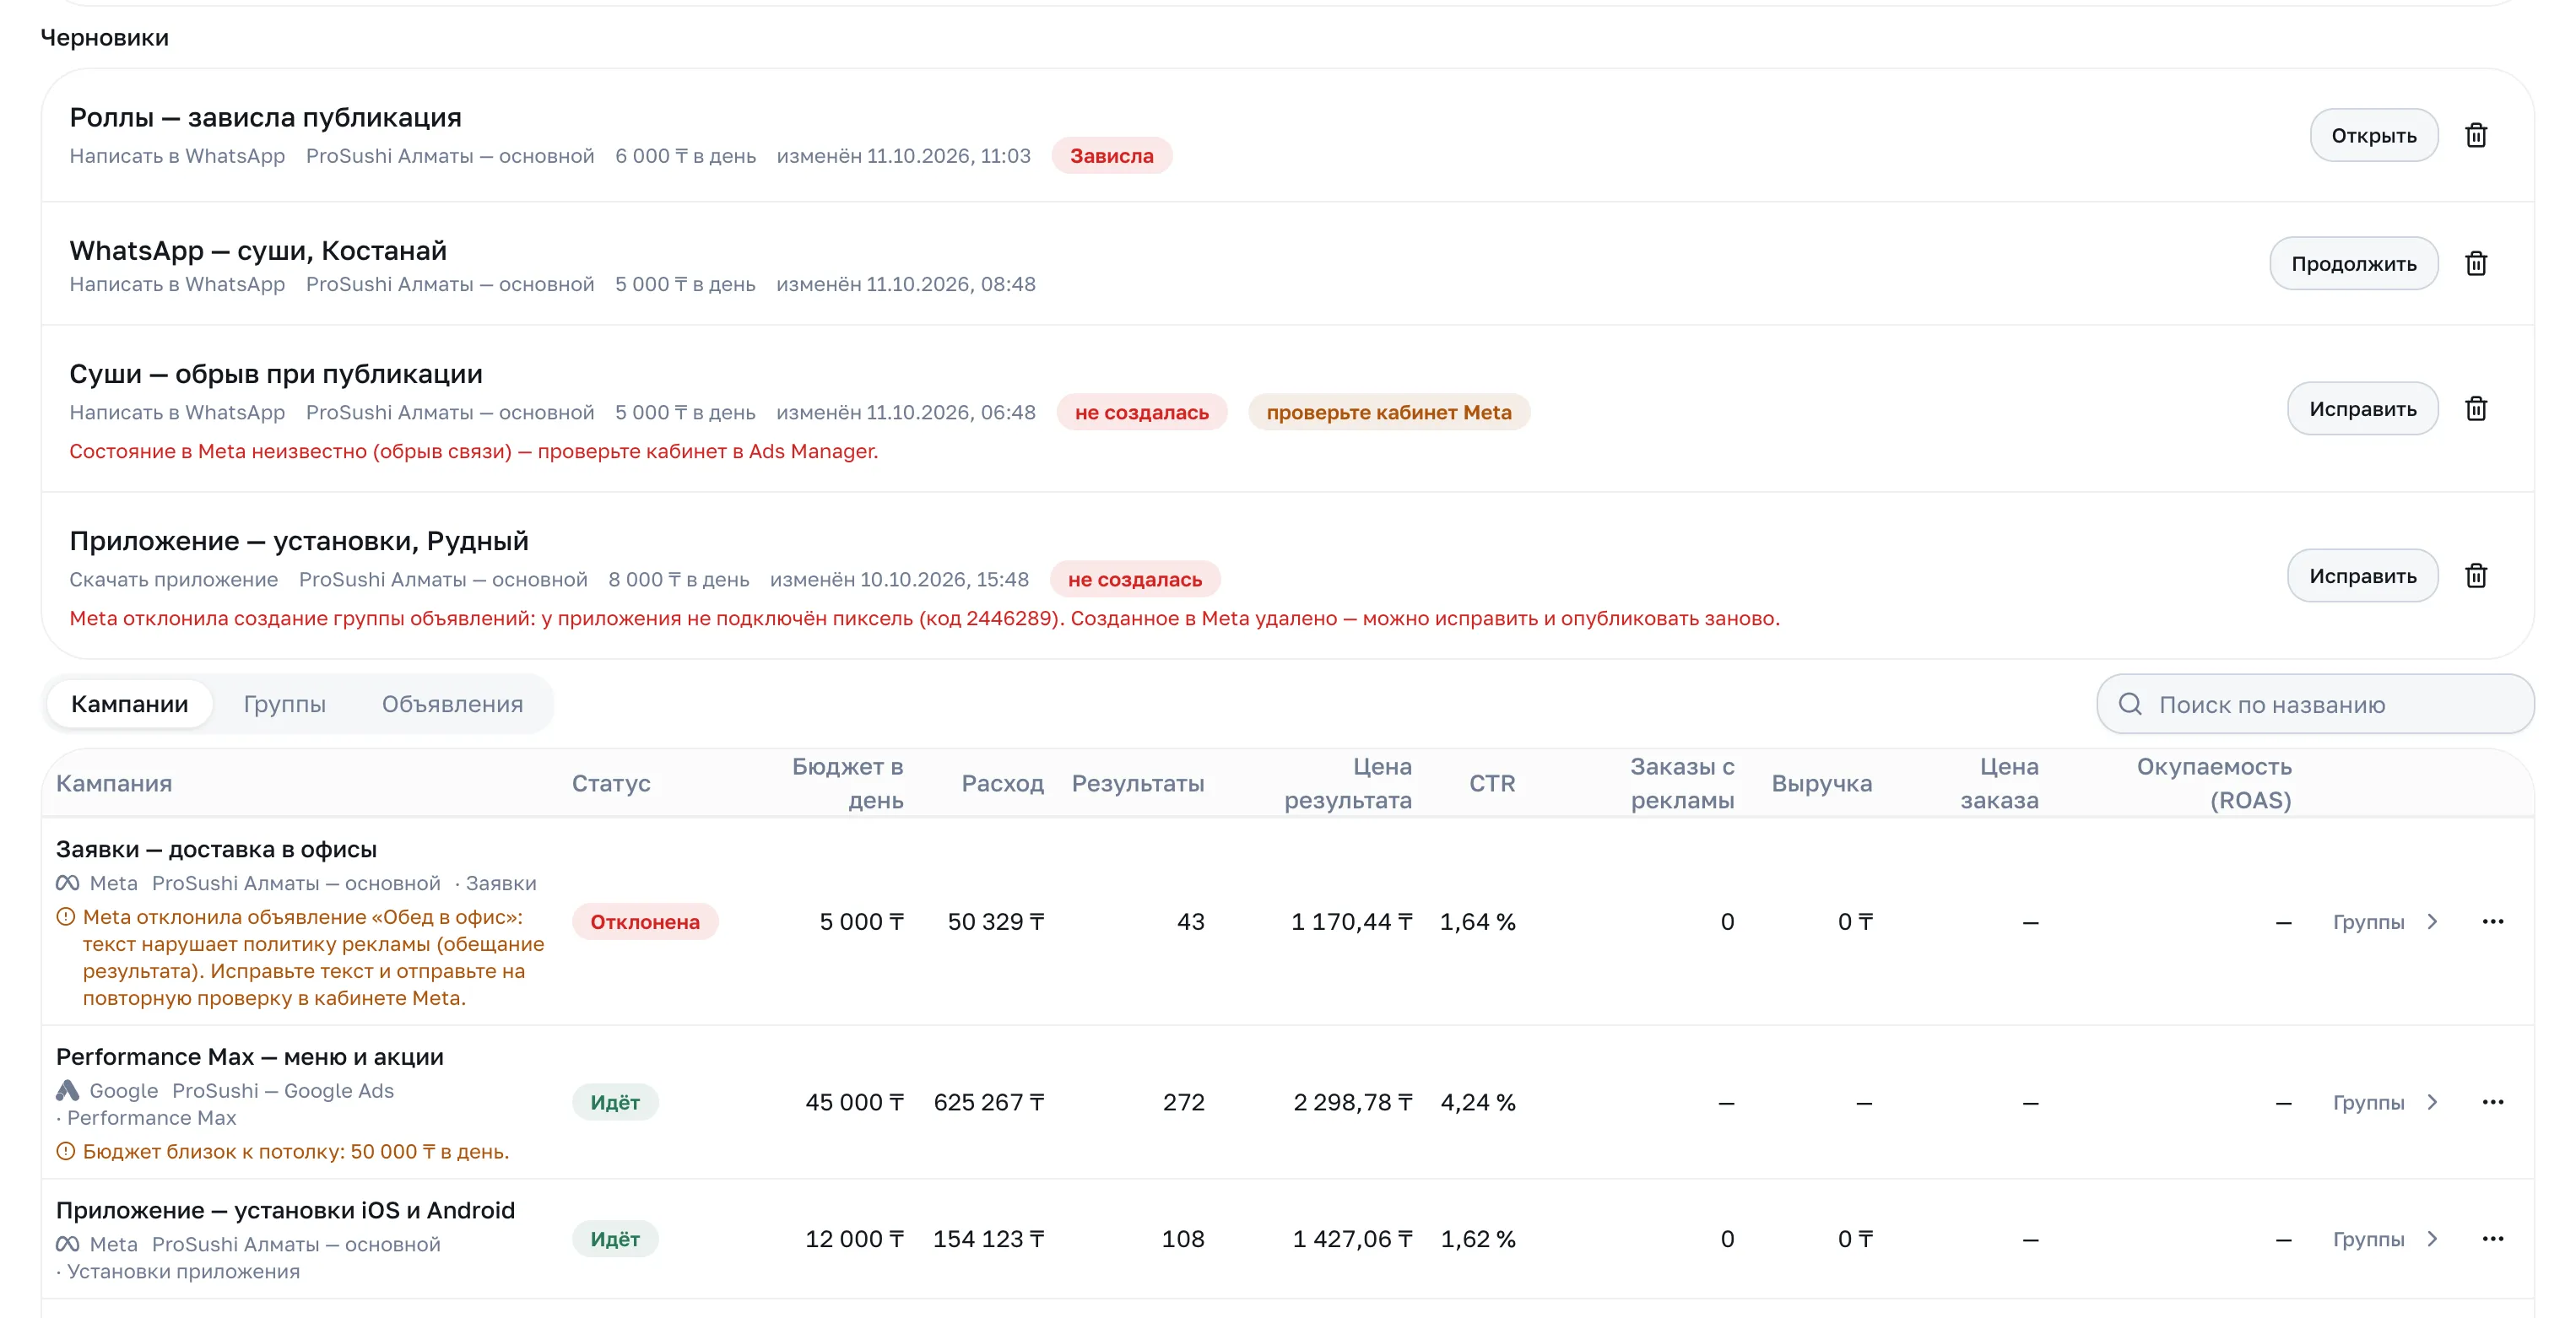Viewport: 2576px width, 1318px height.
Task: Expand groups of "Заявки — доставка в офисы"
Action: [x=2385, y=922]
